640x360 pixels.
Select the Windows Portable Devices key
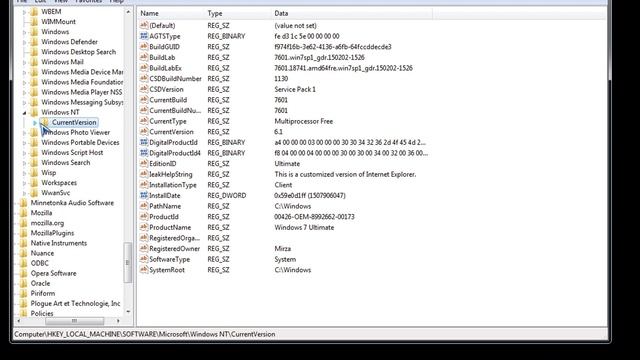pos(80,142)
